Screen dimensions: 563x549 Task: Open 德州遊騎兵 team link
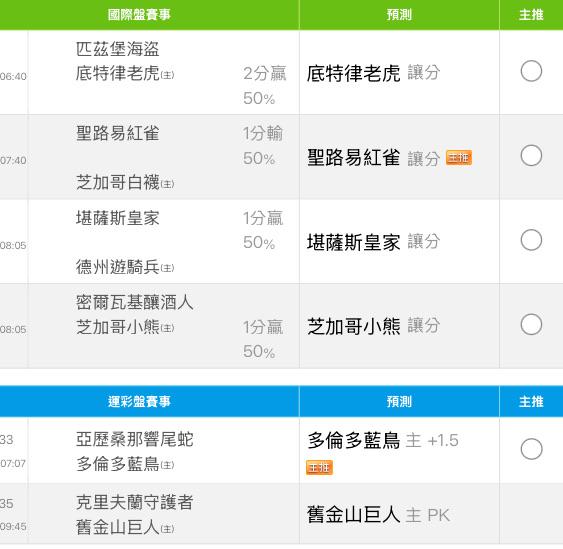[x=117, y=267]
